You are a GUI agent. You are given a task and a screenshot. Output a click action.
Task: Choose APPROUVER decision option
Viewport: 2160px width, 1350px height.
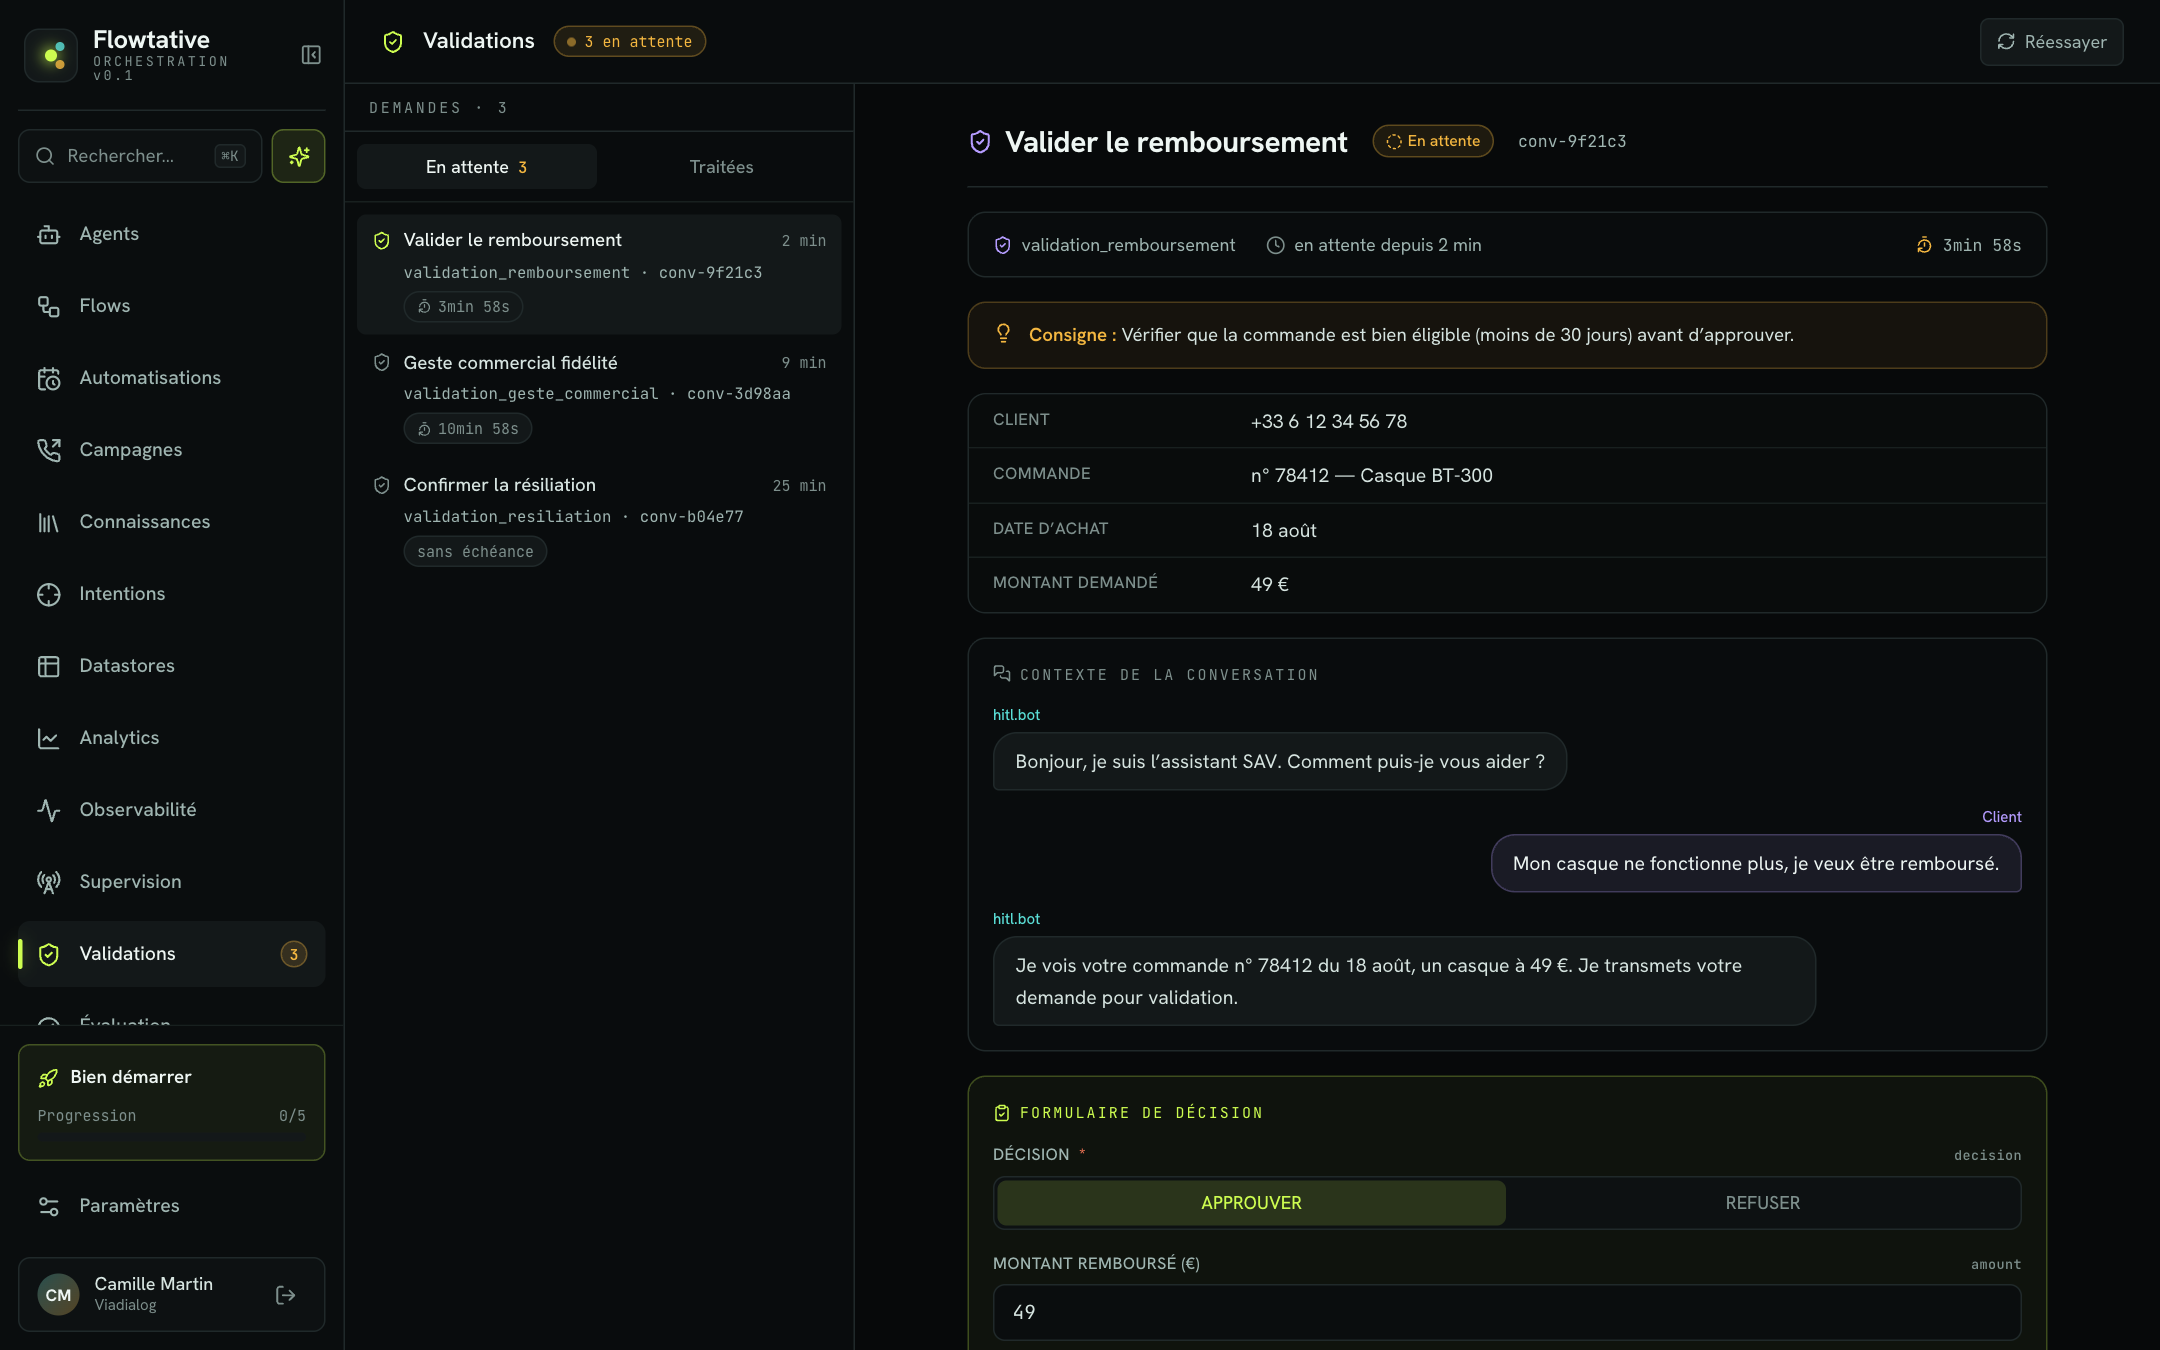coord(1251,1203)
